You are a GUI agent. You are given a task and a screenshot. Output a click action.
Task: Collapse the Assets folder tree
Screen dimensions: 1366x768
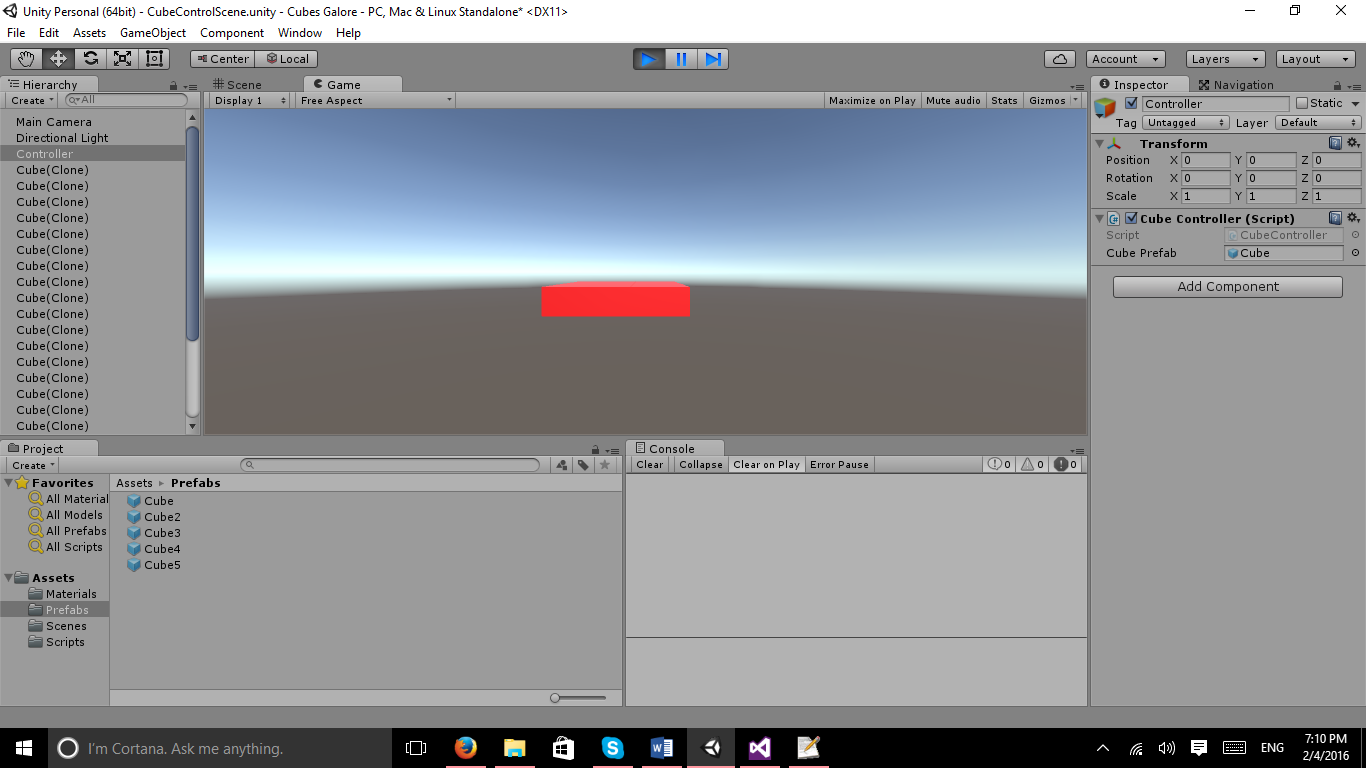(9, 578)
